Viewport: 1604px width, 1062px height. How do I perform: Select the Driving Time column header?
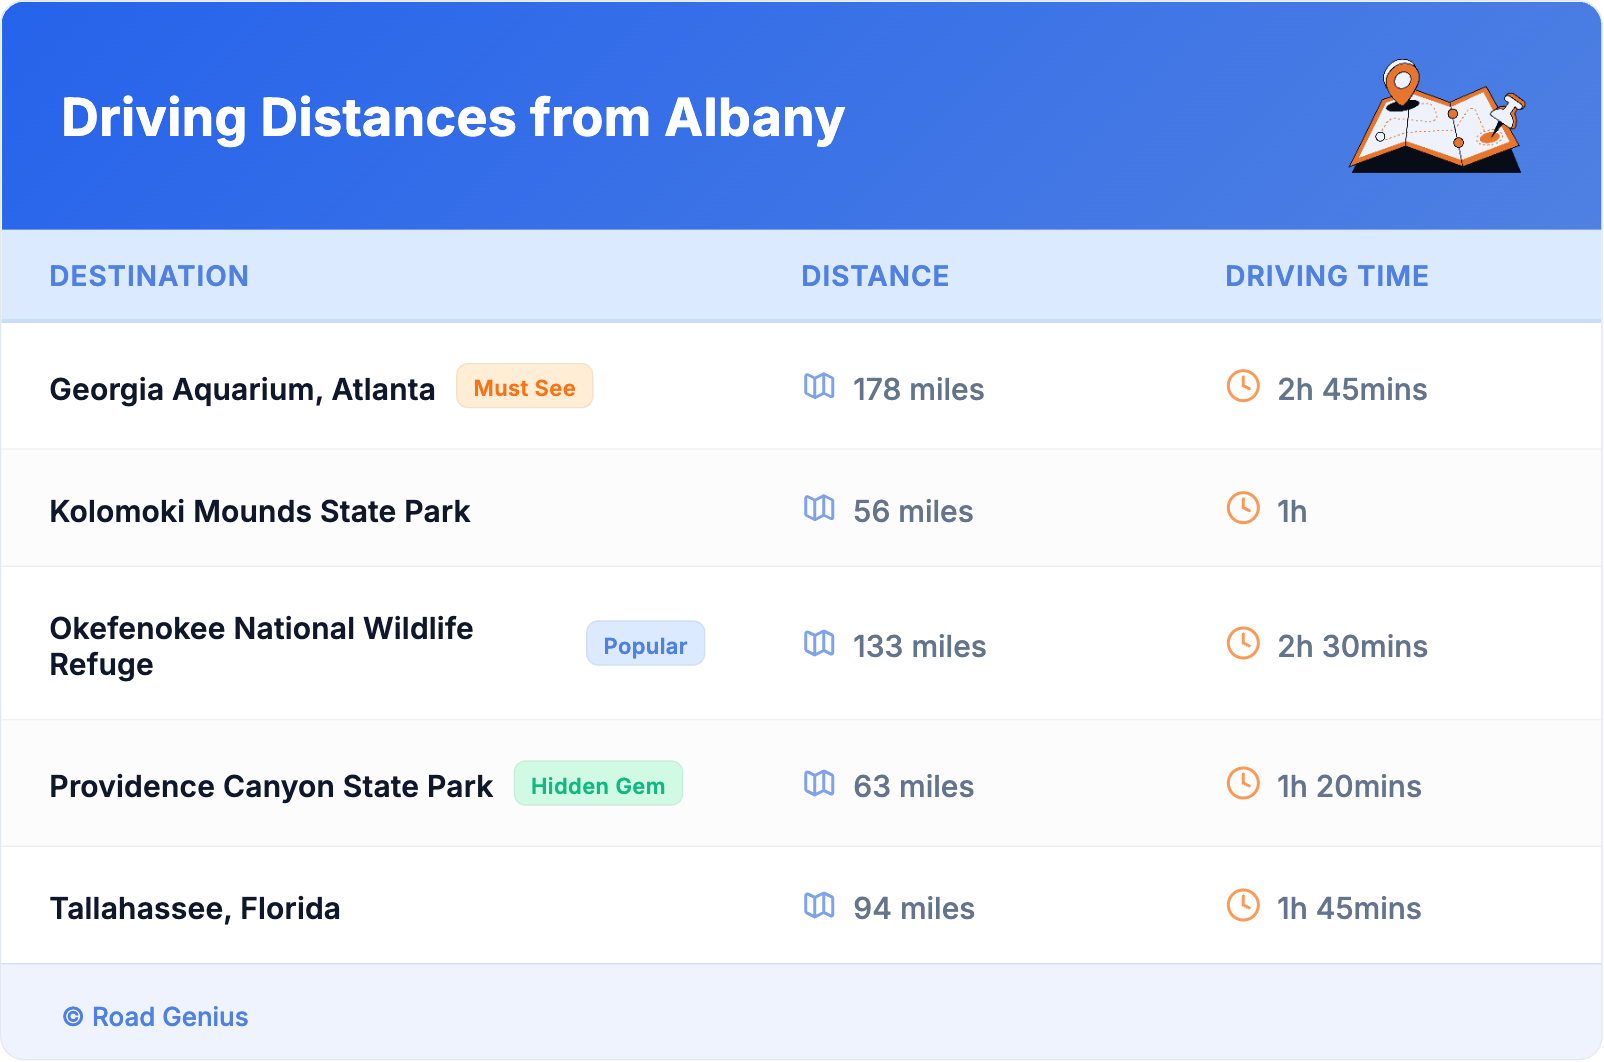(x=1327, y=276)
